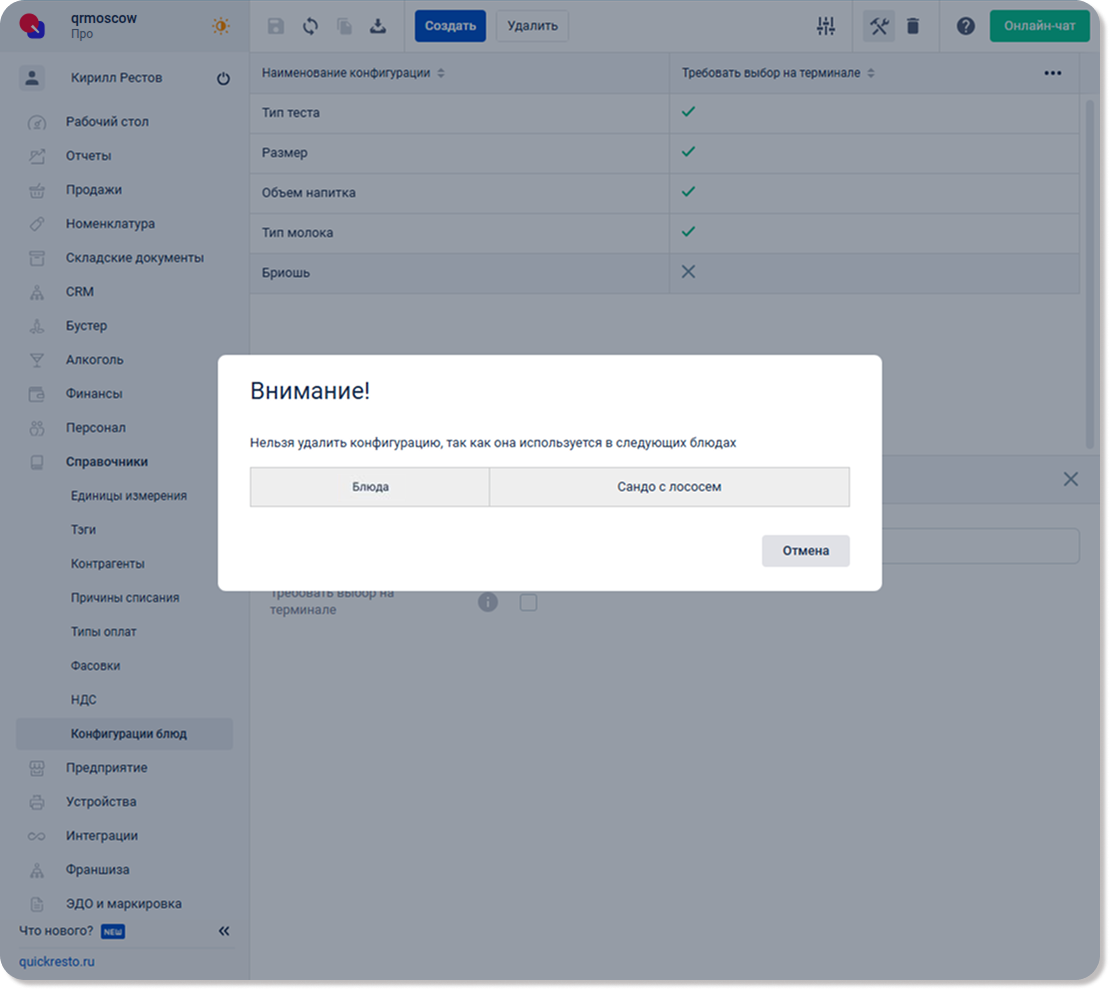Select the Объем напитка row
The width and height of the screenshot is (1109, 989).
pos(664,192)
